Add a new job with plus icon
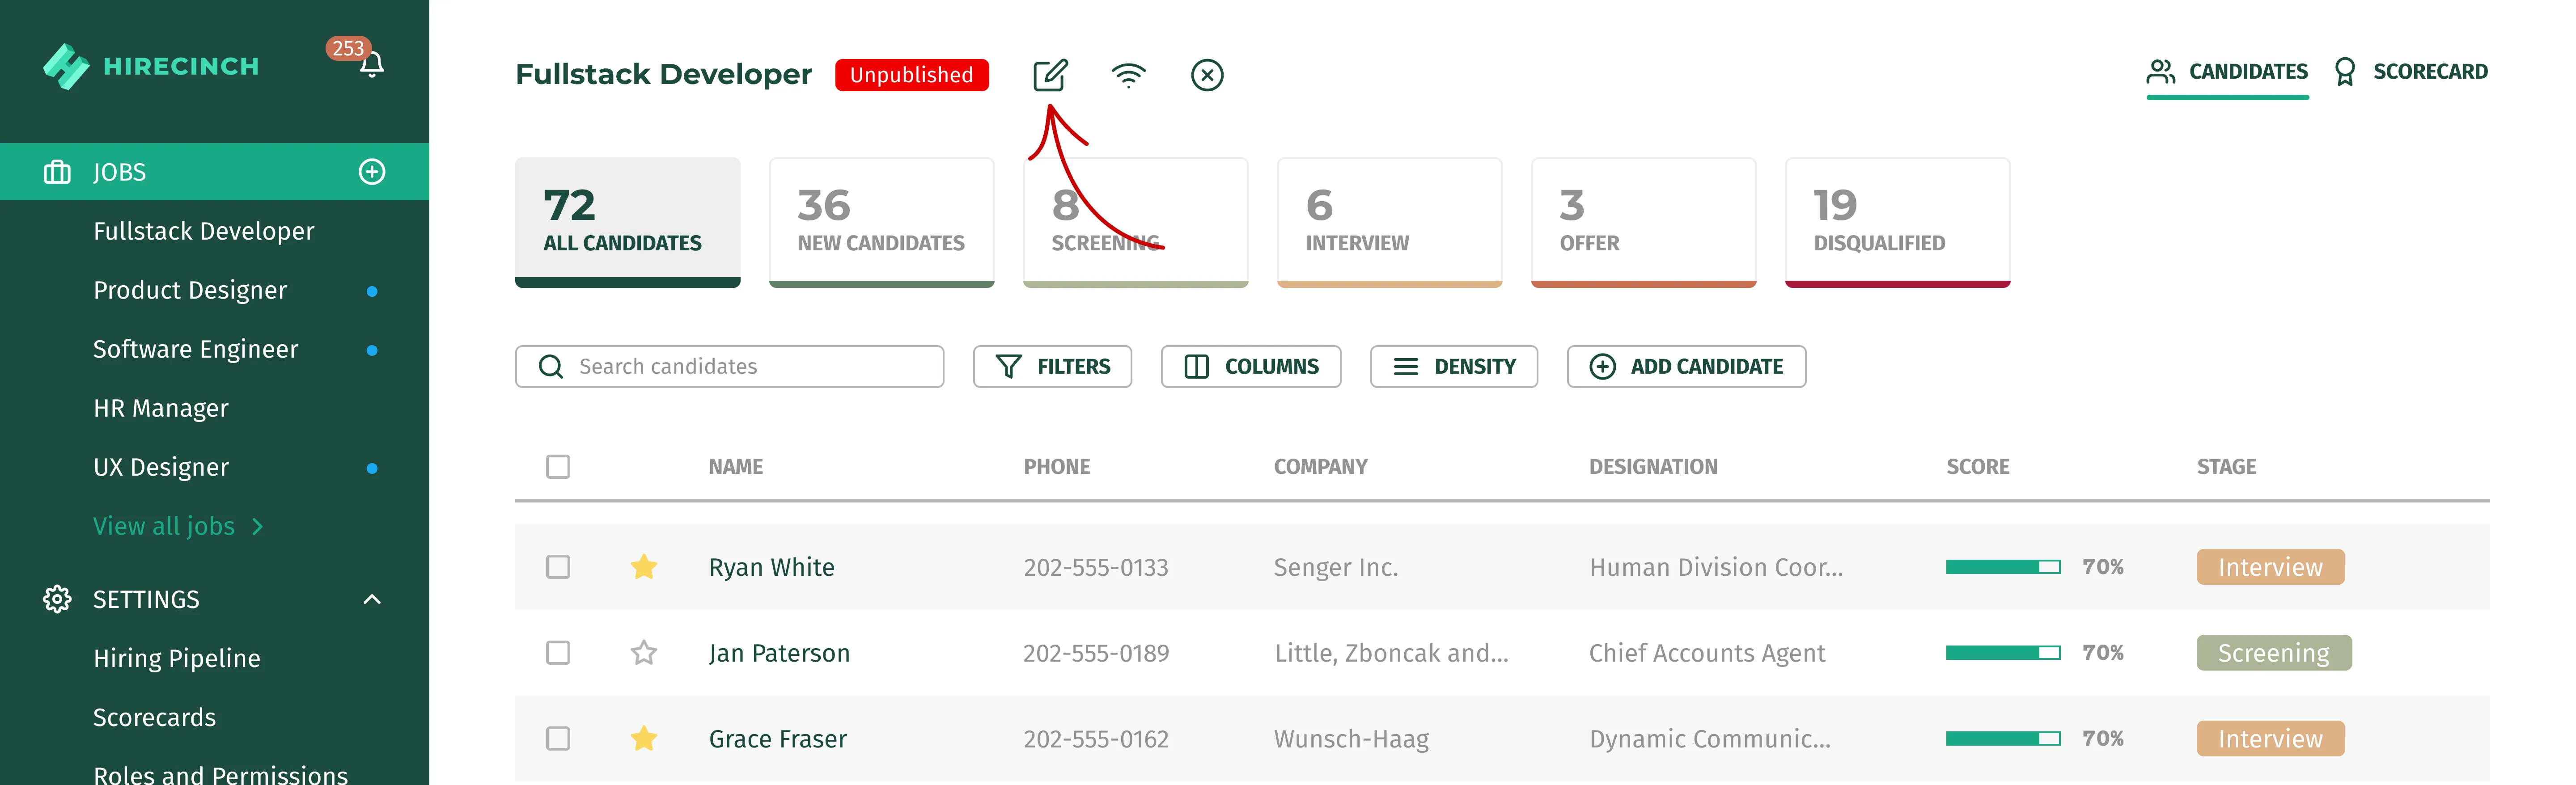Screen dimensions: 2576x785 (x=372, y=172)
